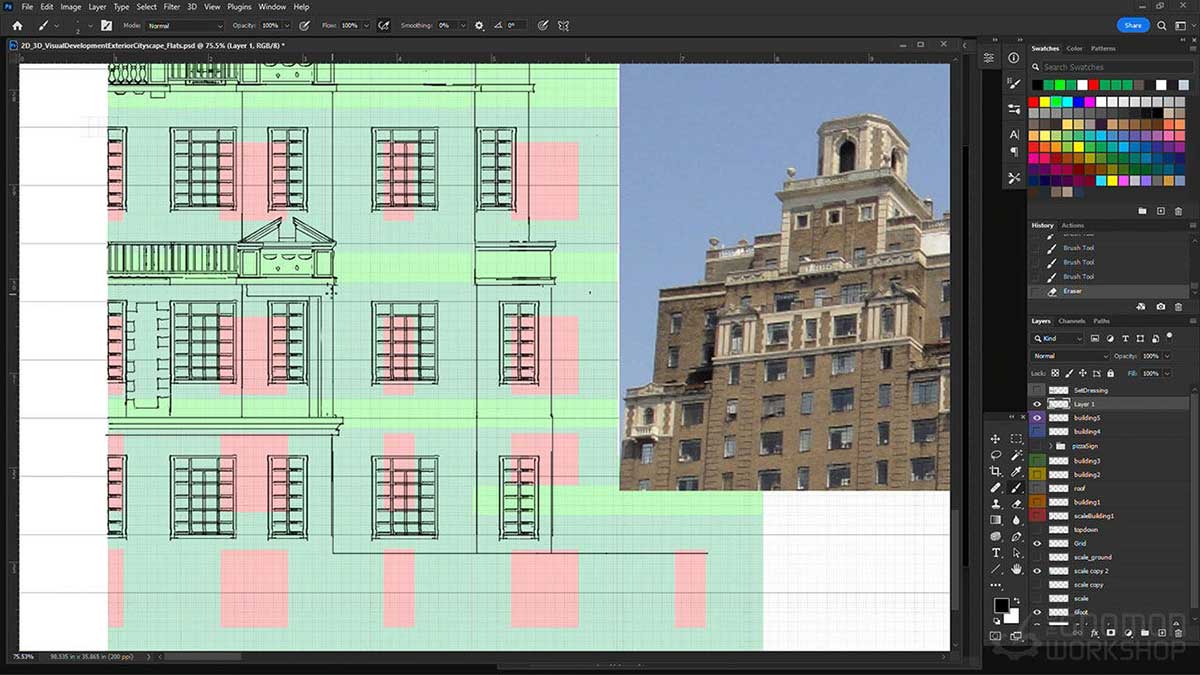The width and height of the screenshot is (1200, 675).
Task: Select the Brush tool in the toolbar
Action: click(1016, 487)
